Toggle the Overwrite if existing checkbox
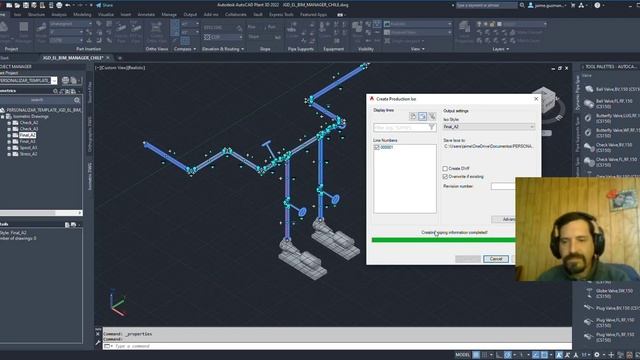Viewport: 640px width, 360px height. pos(445,177)
